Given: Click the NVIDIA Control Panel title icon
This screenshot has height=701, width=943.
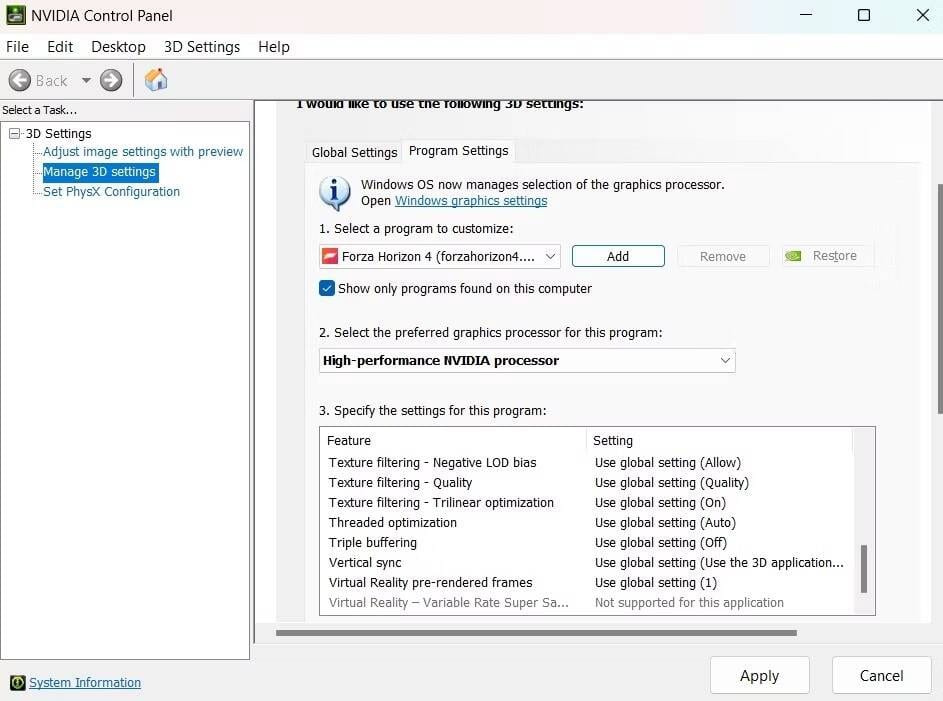Looking at the screenshot, I should point(15,15).
